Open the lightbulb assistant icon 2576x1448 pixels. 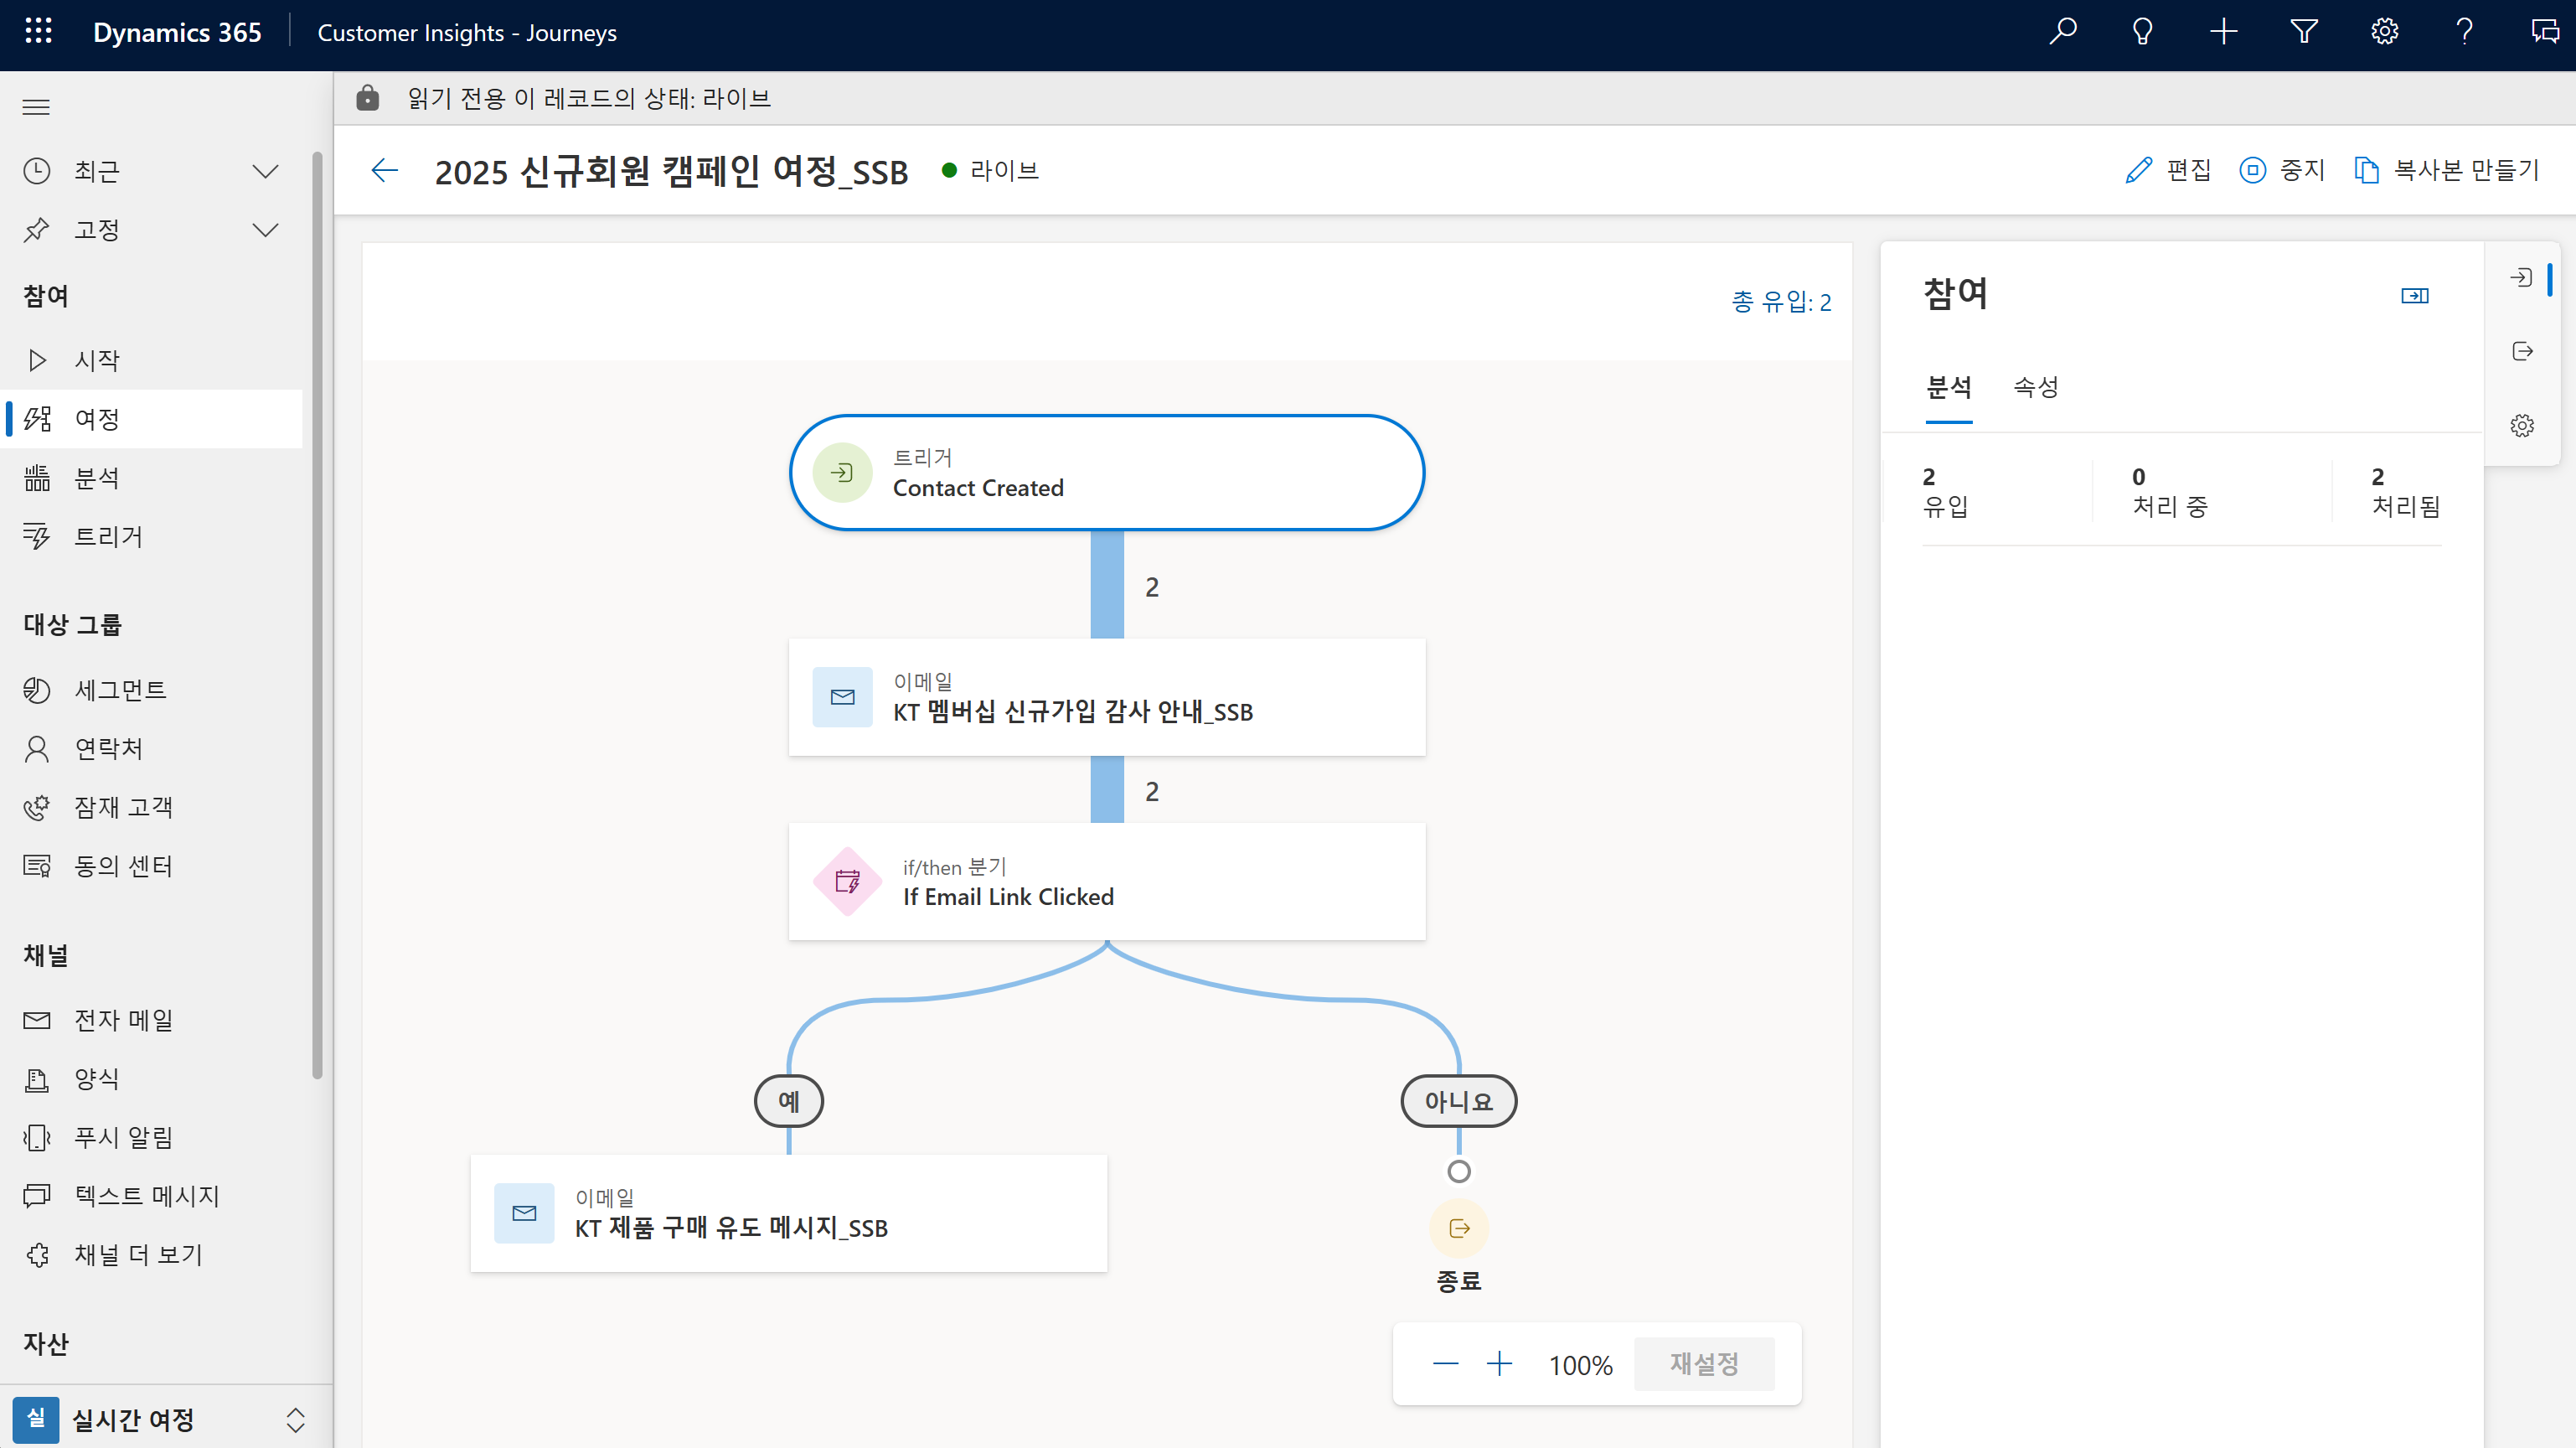[x=2142, y=32]
